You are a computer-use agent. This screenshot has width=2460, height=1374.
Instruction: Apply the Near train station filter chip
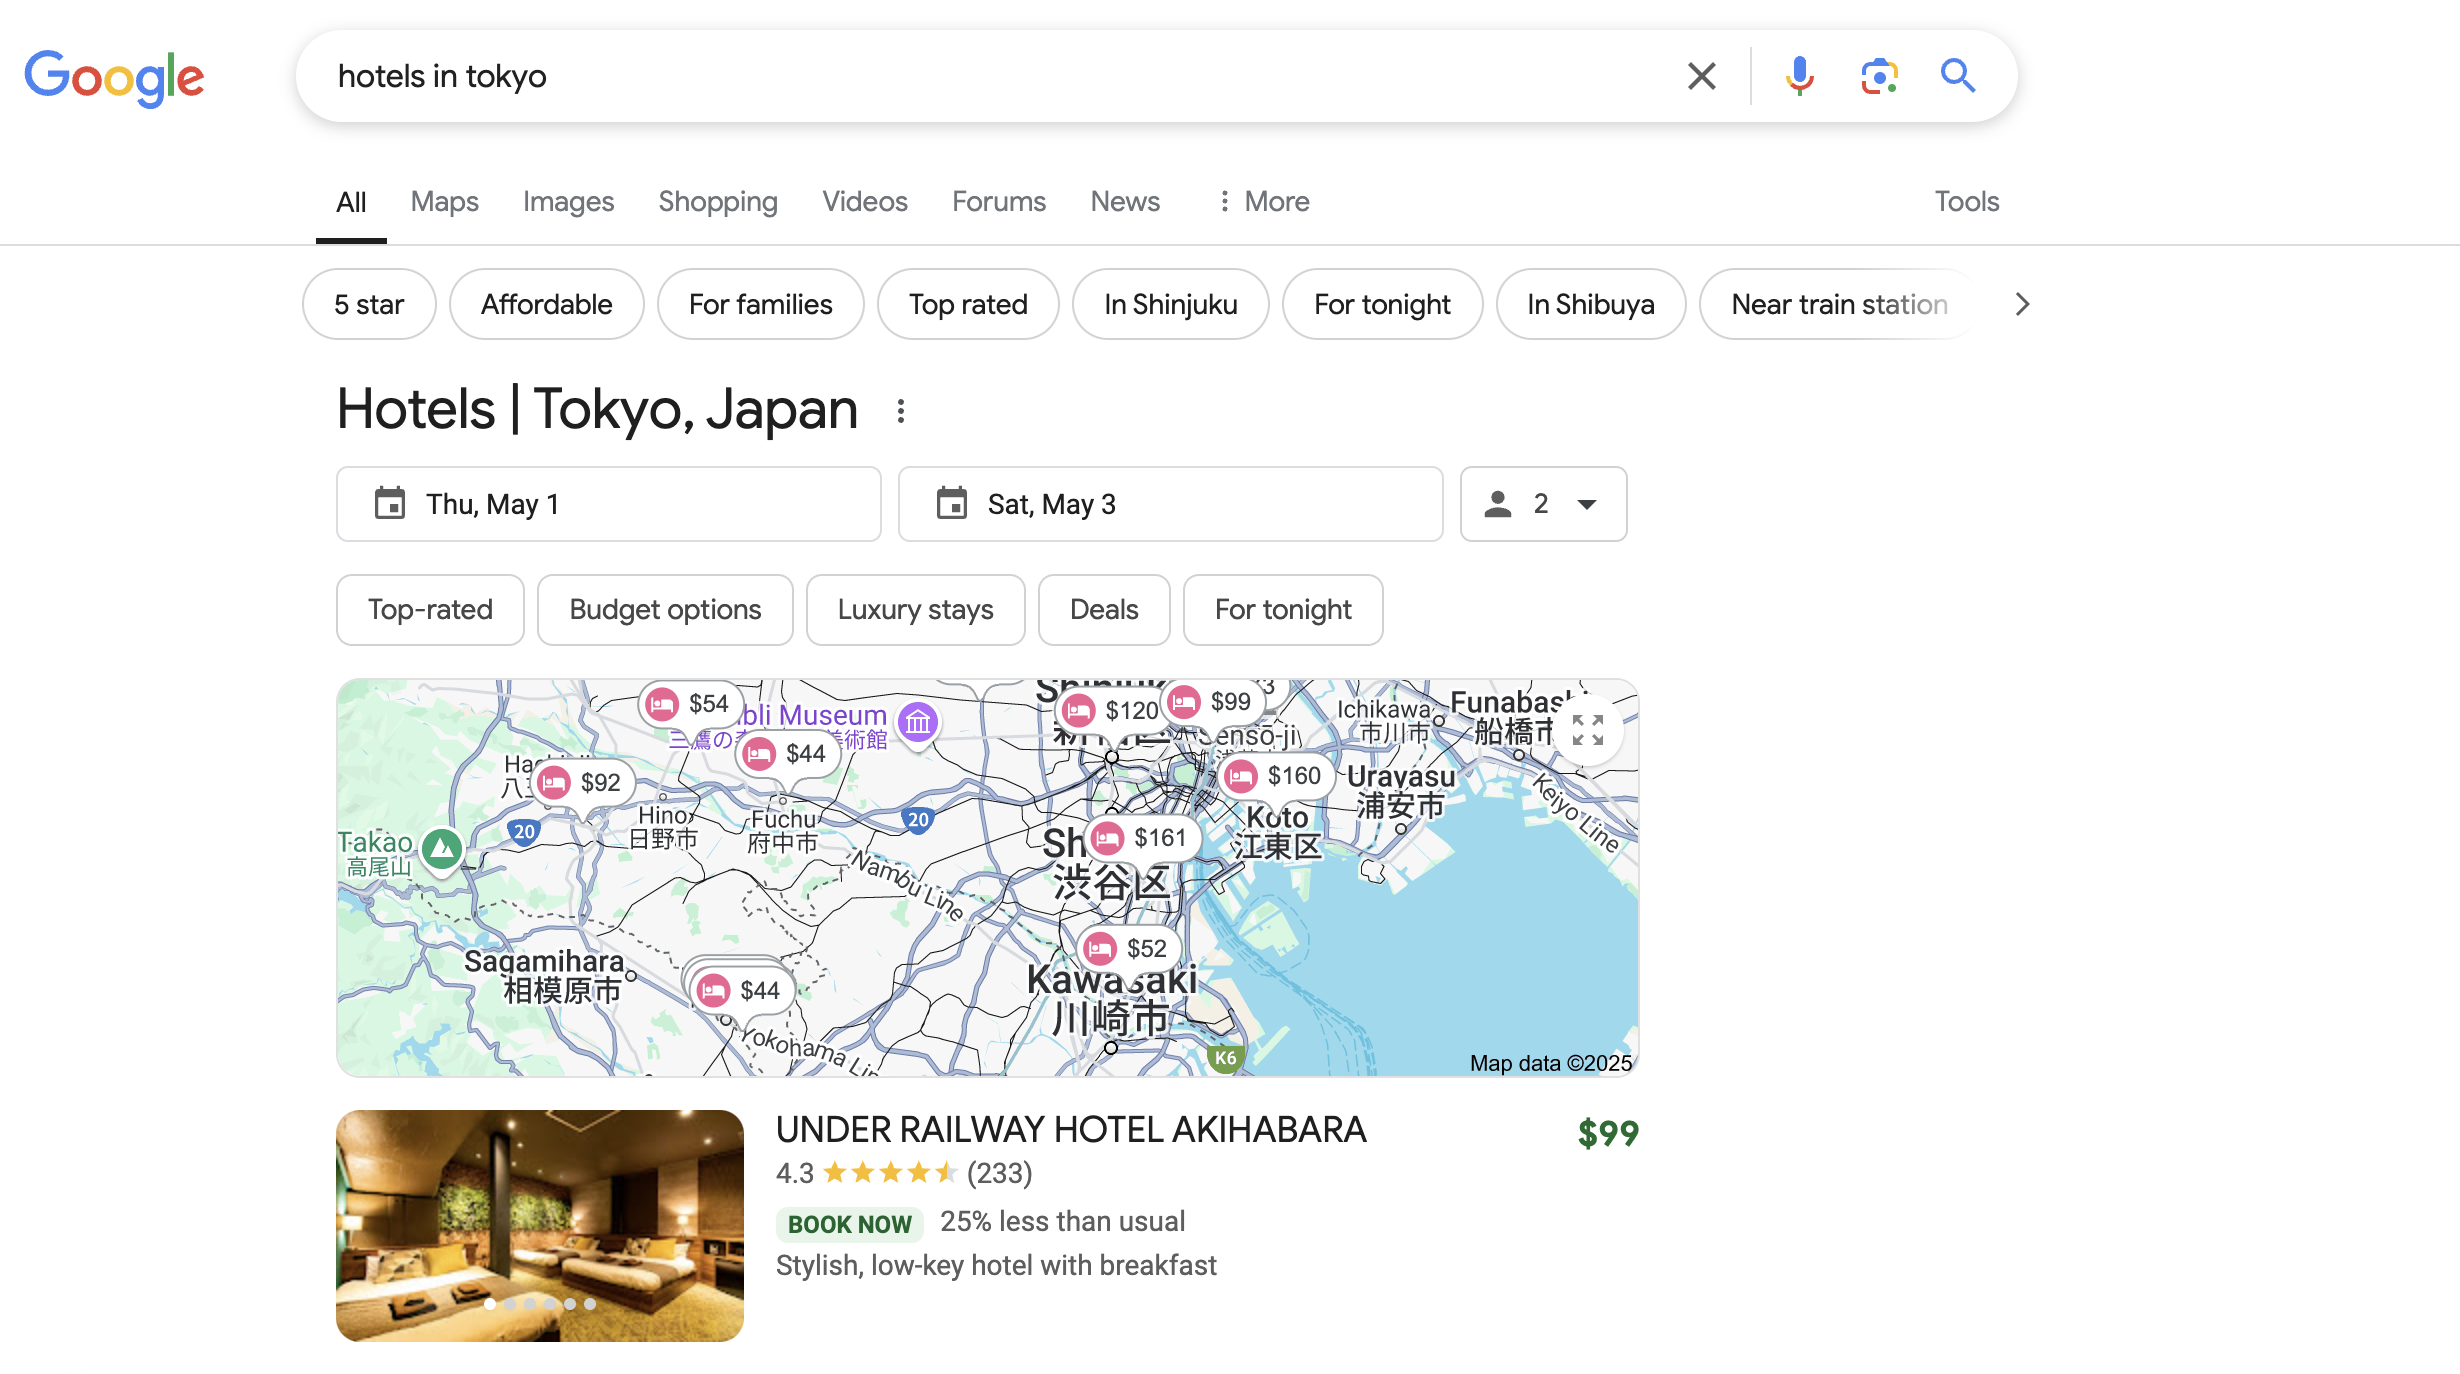click(x=1839, y=304)
